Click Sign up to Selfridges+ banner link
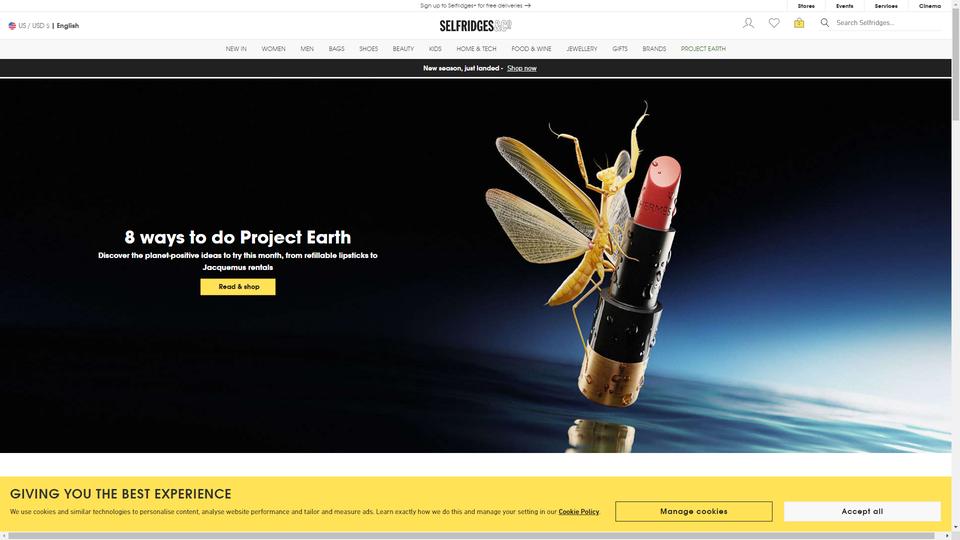The image size is (960, 540). click(475, 6)
